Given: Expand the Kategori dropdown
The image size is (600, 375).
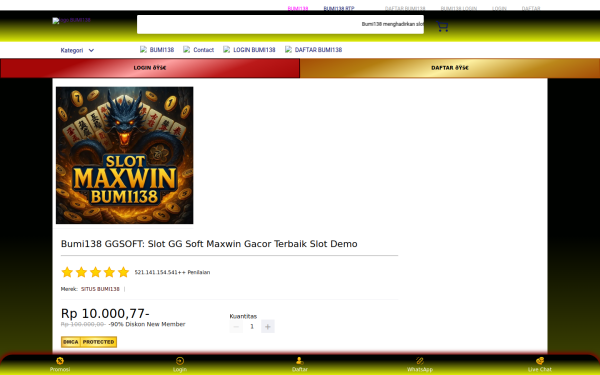Looking at the screenshot, I should tap(77, 50).
